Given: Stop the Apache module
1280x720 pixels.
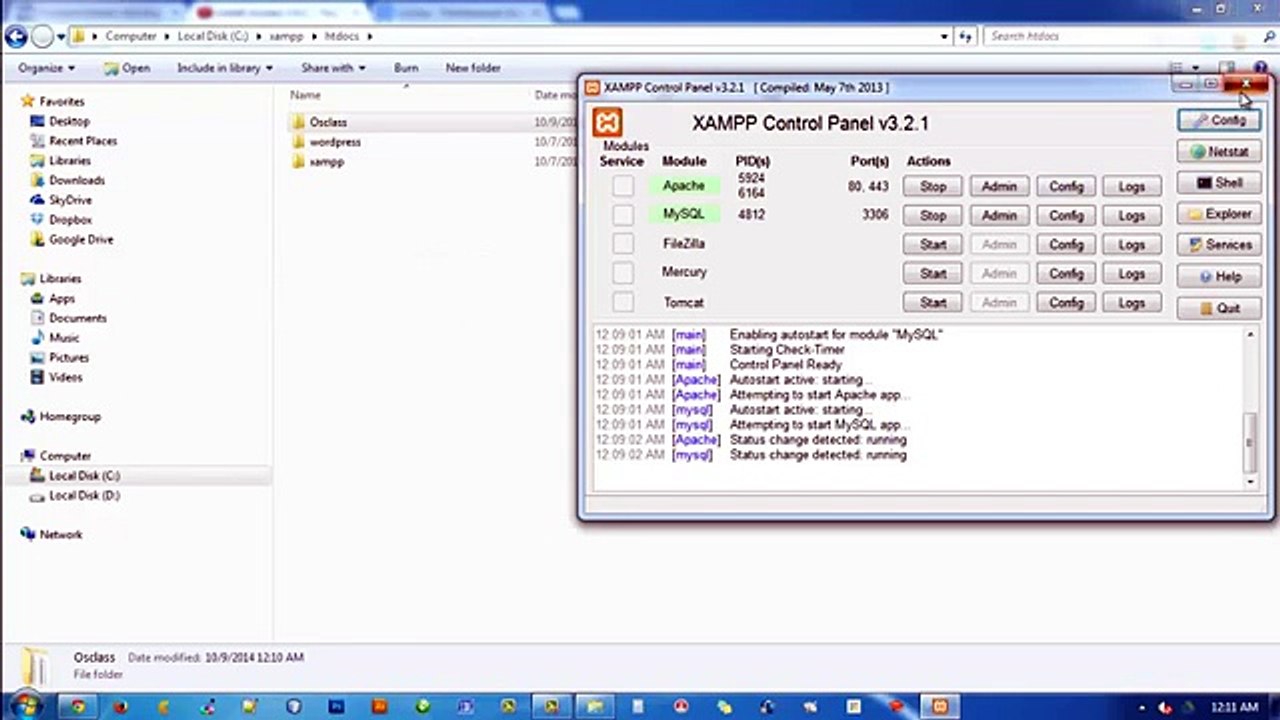Looking at the screenshot, I should (933, 186).
